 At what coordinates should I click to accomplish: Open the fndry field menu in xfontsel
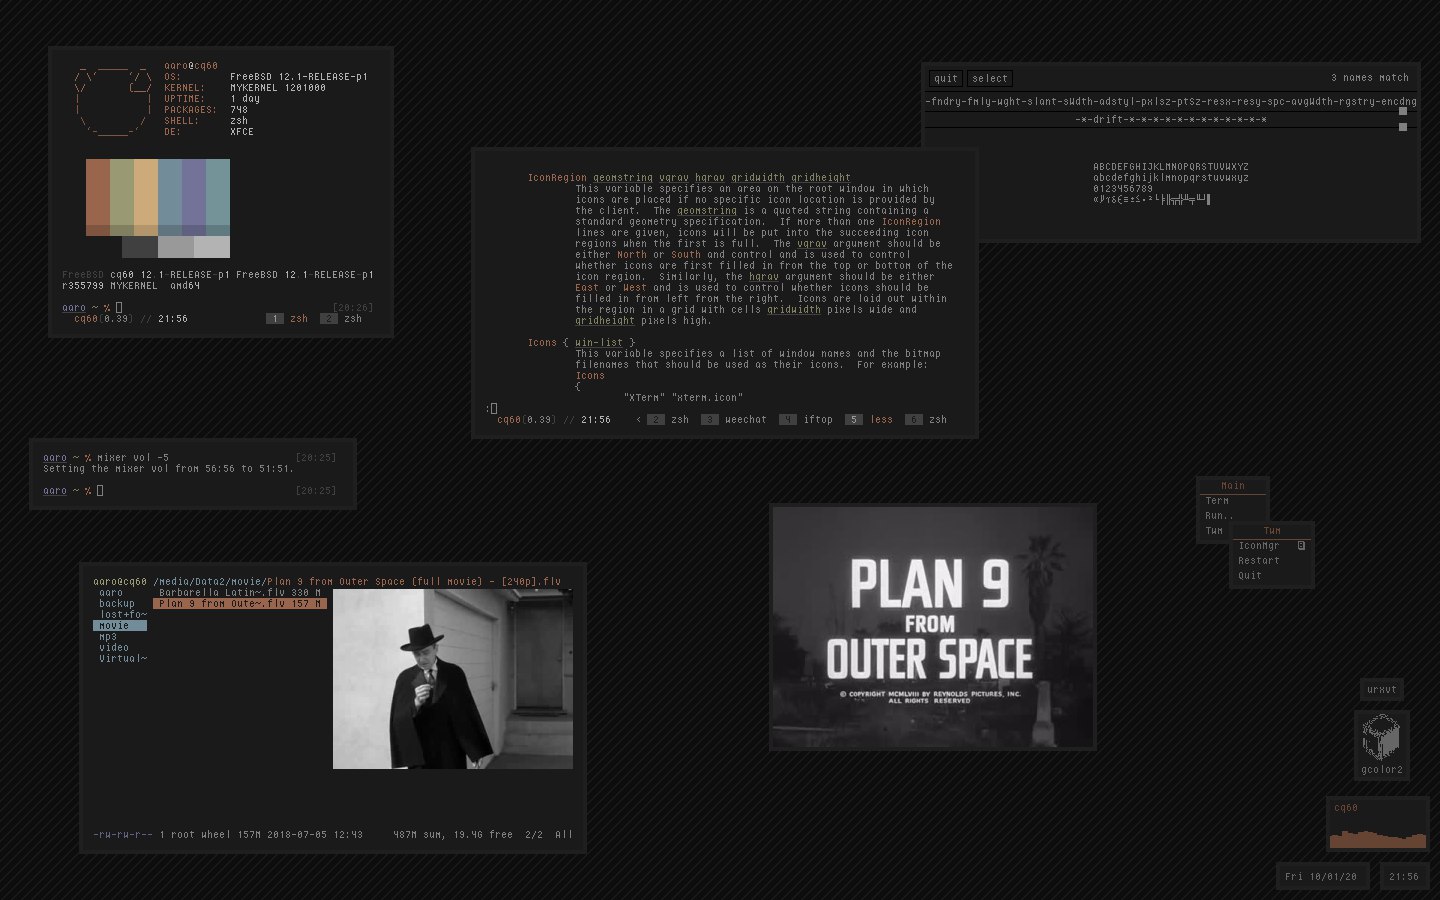pyautogui.click(x=948, y=101)
